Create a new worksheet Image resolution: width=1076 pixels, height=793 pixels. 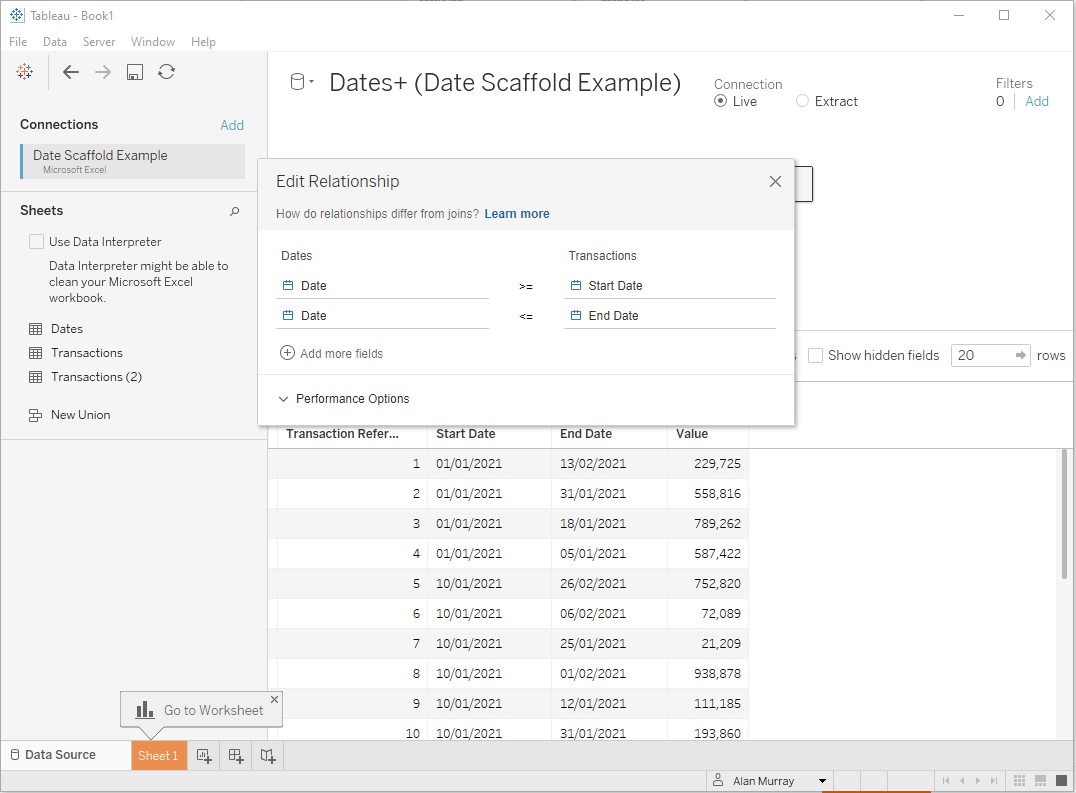[204, 755]
